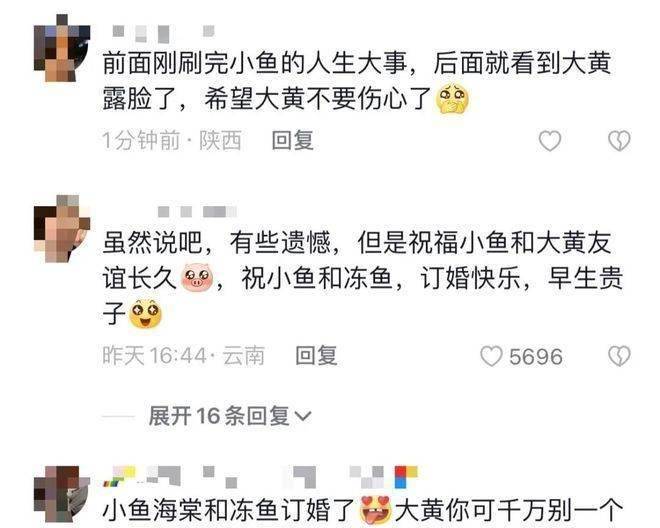This screenshot has width=660, height=528.
Task: Open first commenter's pixelated avatar
Action: tap(61, 48)
